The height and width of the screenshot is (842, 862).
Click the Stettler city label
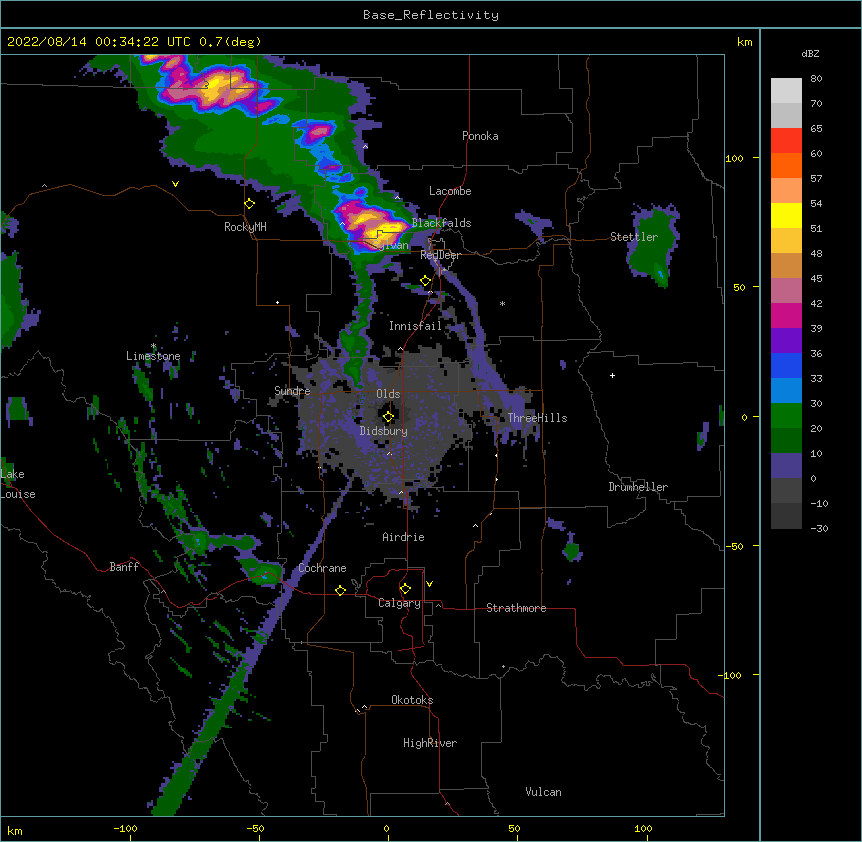634,237
